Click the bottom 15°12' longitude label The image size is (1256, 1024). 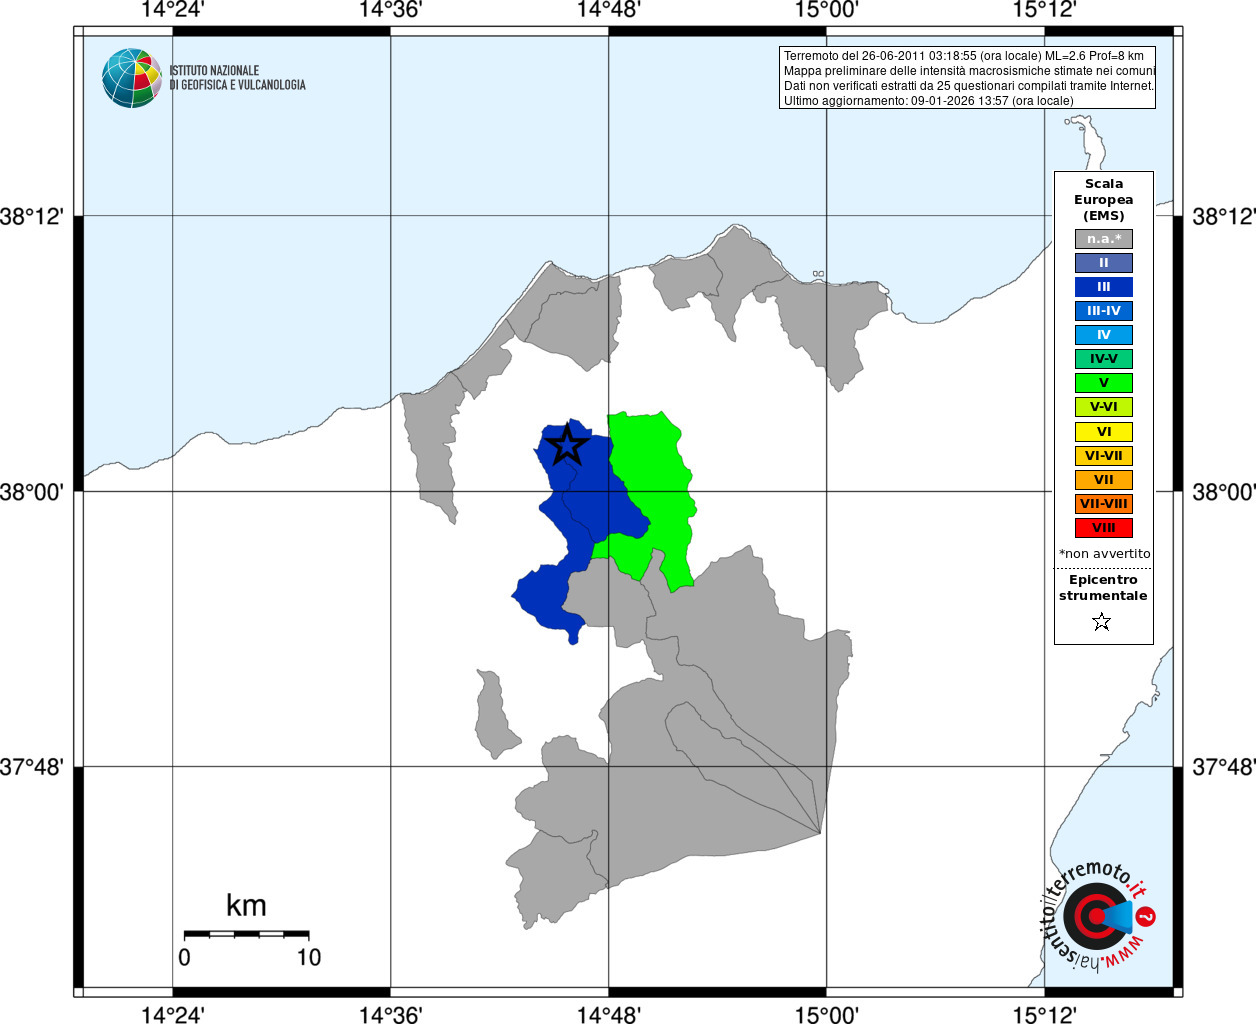pyautogui.click(x=1045, y=1015)
